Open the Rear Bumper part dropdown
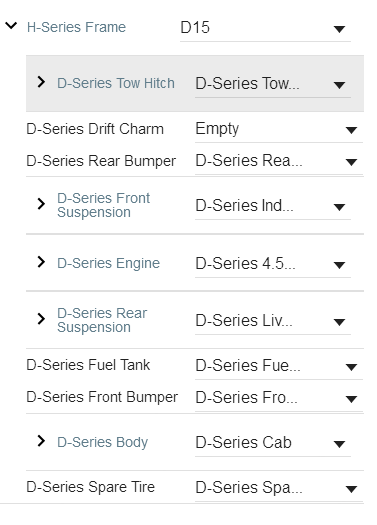The width and height of the screenshot is (377, 525). tap(279, 162)
